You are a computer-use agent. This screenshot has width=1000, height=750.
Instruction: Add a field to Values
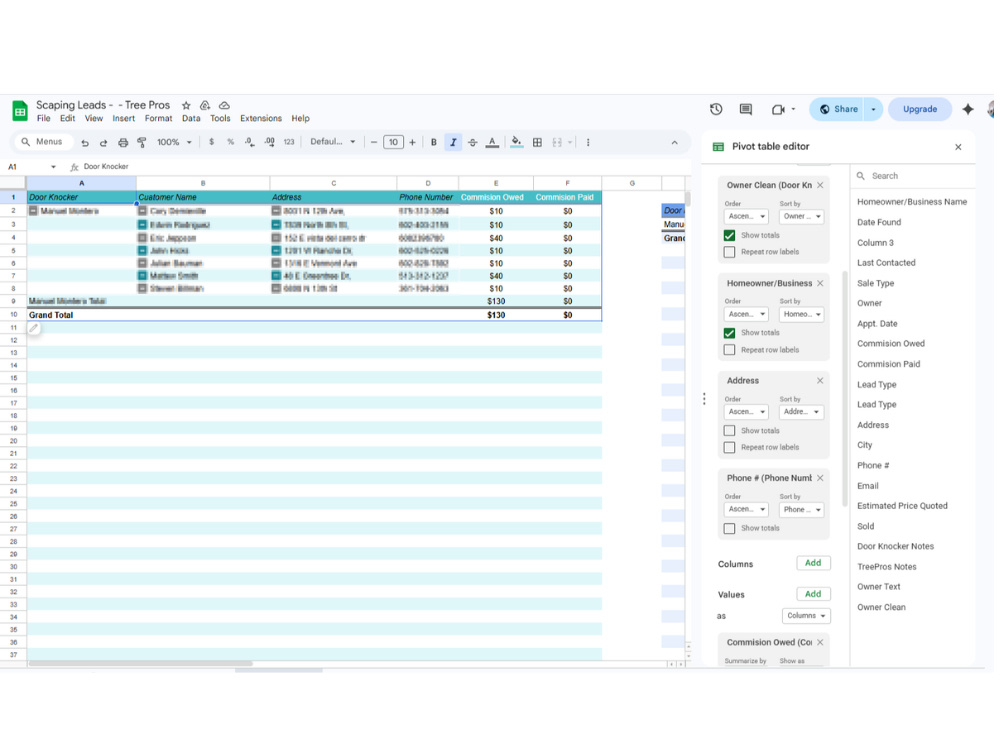pyautogui.click(x=813, y=594)
